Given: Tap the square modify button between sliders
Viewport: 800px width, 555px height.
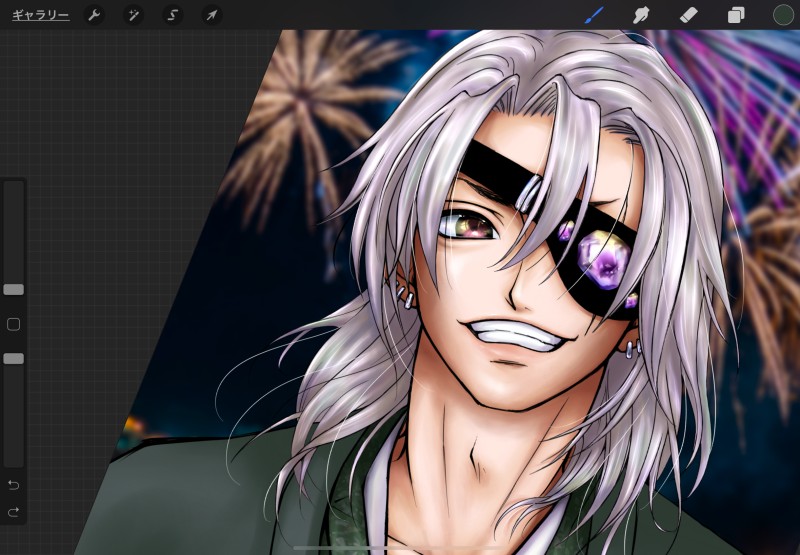Looking at the screenshot, I should (x=14, y=324).
